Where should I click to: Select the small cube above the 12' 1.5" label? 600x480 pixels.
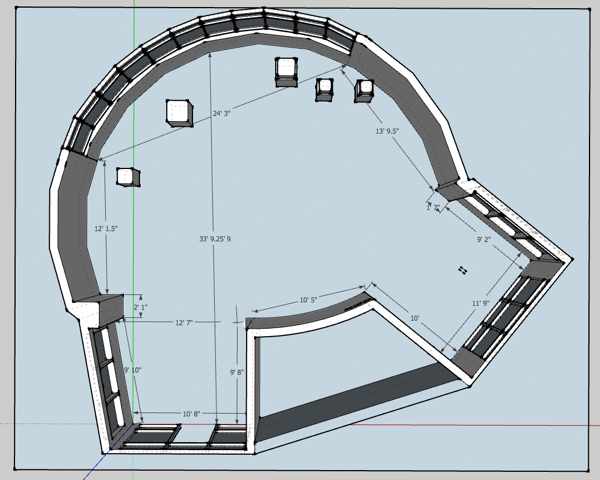(x=126, y=177)
